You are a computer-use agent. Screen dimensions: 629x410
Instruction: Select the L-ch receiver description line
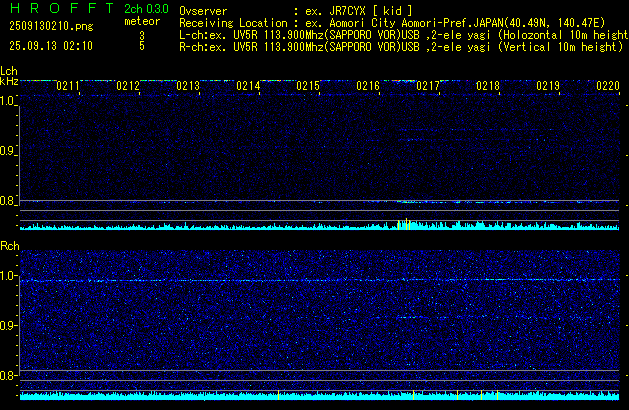click(404, 35)
